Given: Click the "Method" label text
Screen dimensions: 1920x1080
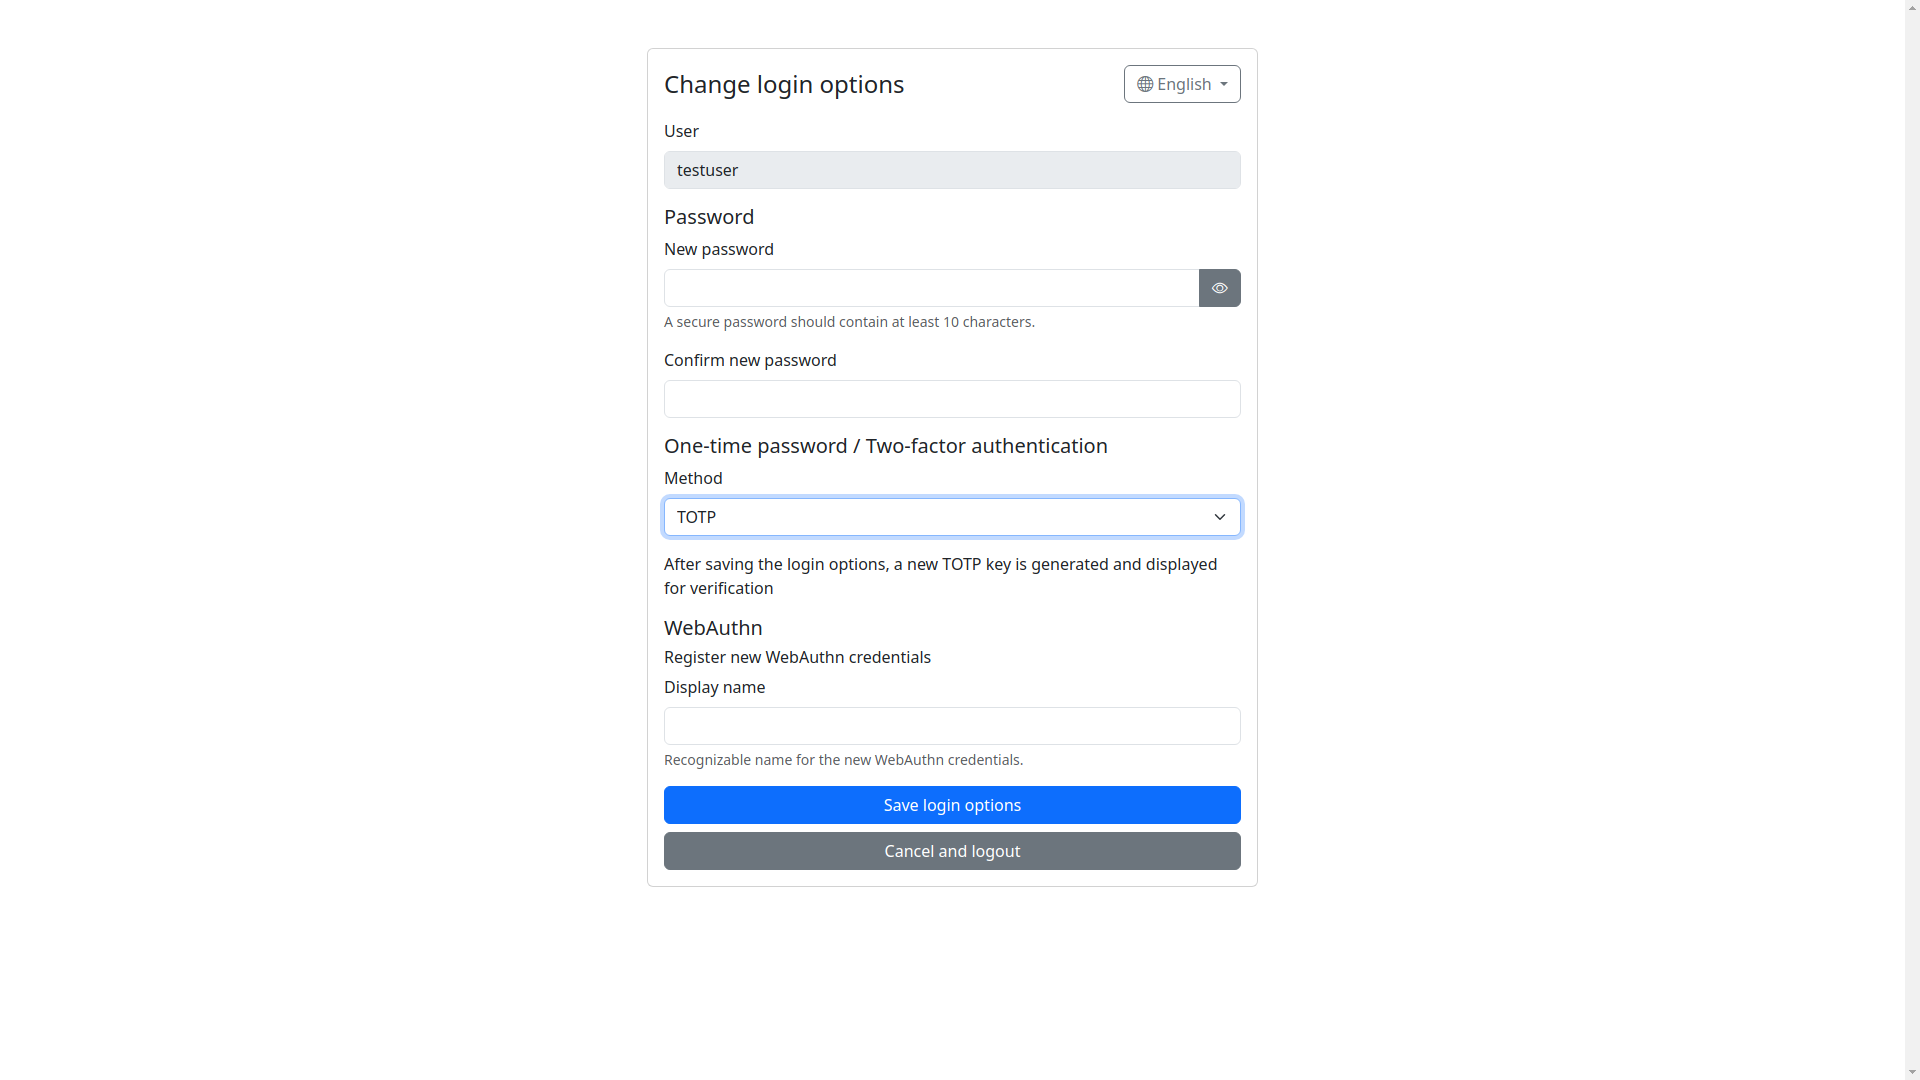Looking at the screenshot, I should 692,478.
